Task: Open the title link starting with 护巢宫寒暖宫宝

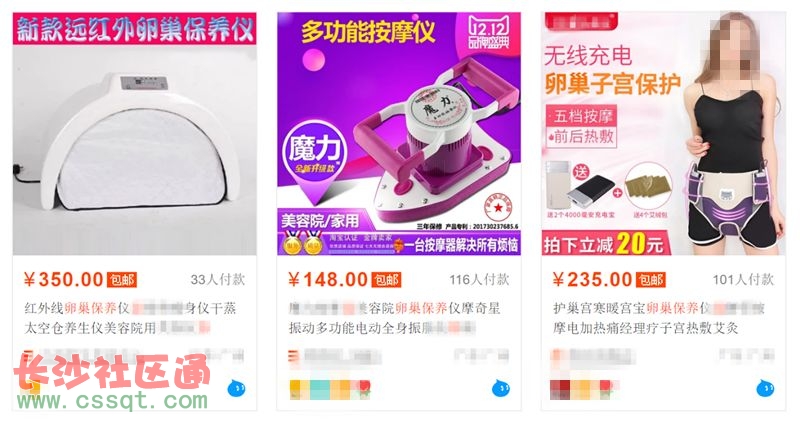Action: (659, 318)
